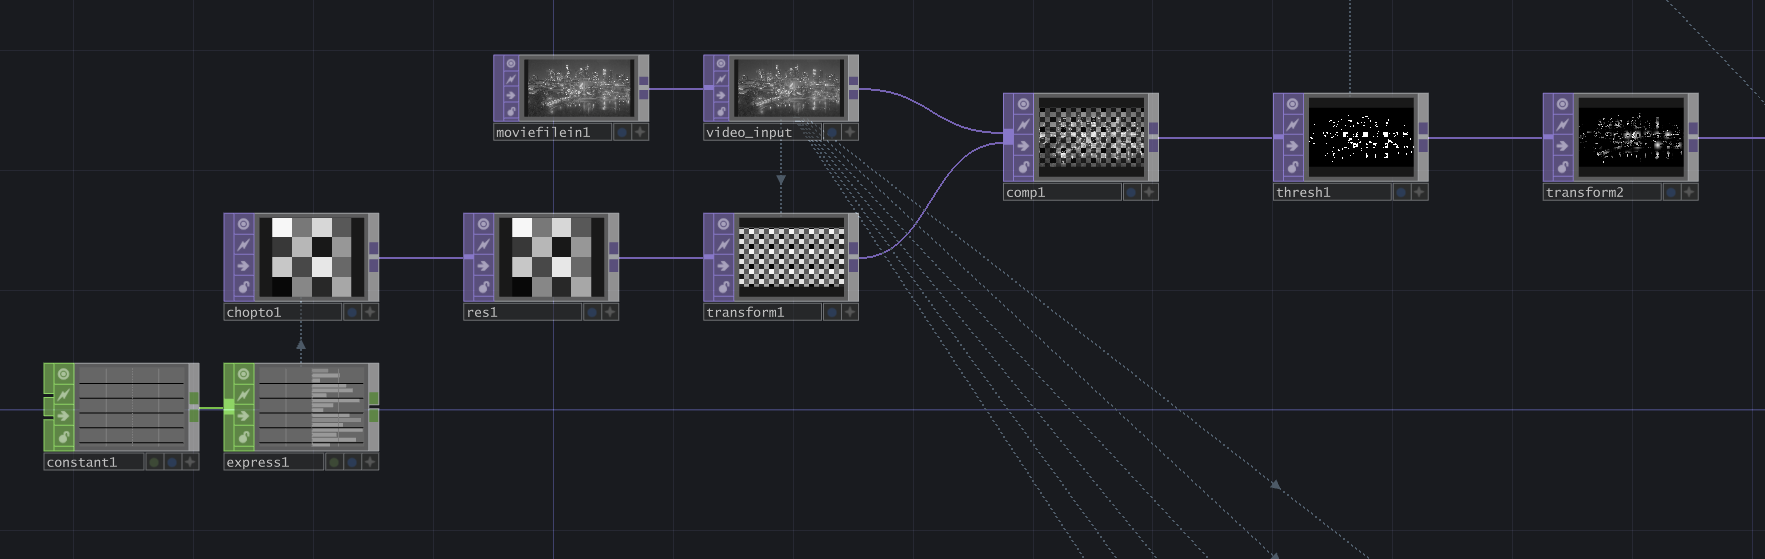Click bypass arrow flag on thresh1 node
Image resolution: width=1765 pixels, height=559 pixels.
click(1293, 146)
